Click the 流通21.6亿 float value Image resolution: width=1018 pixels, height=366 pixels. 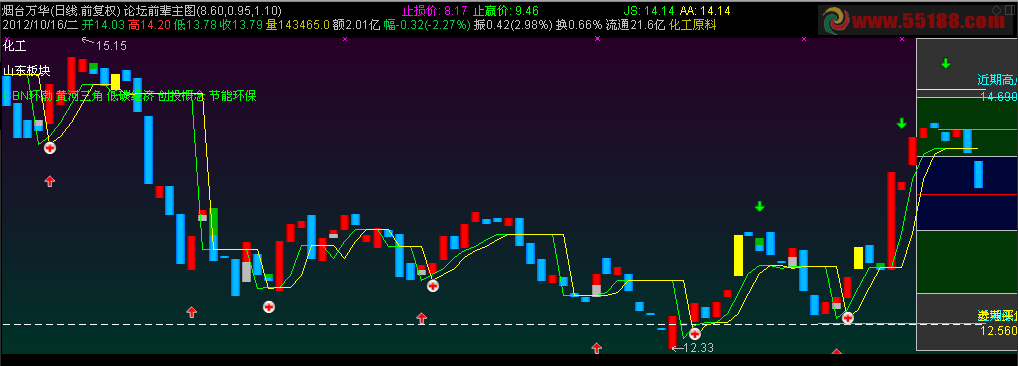(x=635, y=25)
